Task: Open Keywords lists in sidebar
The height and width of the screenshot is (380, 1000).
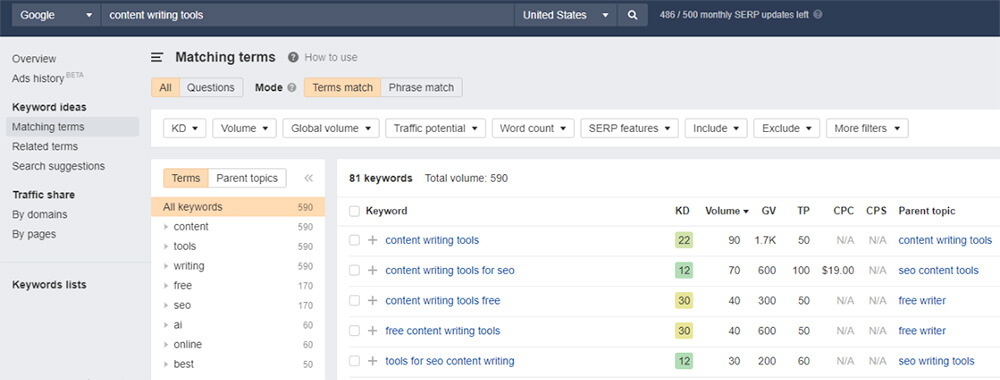Action: [49, 284]
